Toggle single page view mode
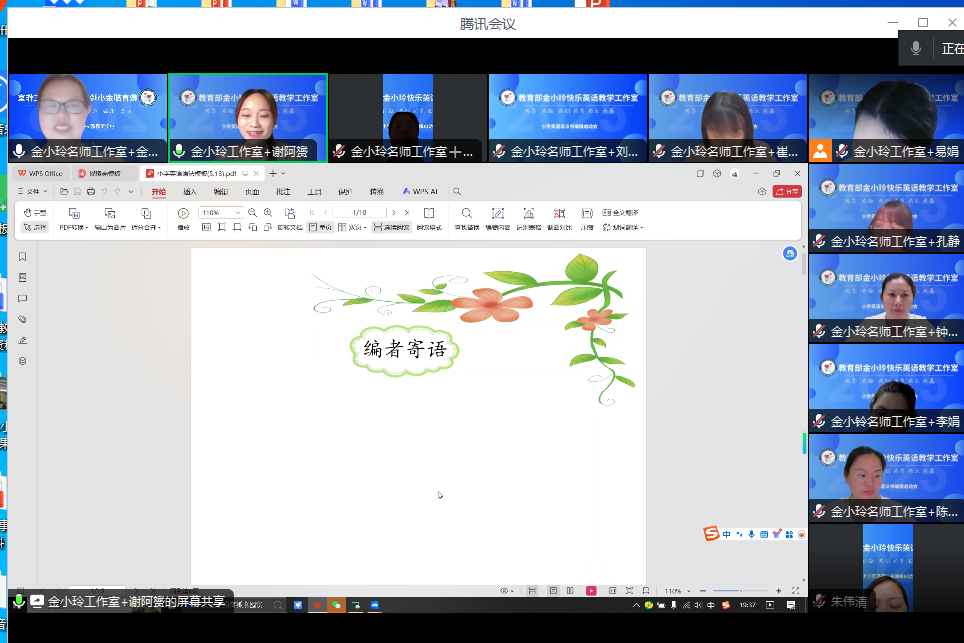 tap(320, 228)
